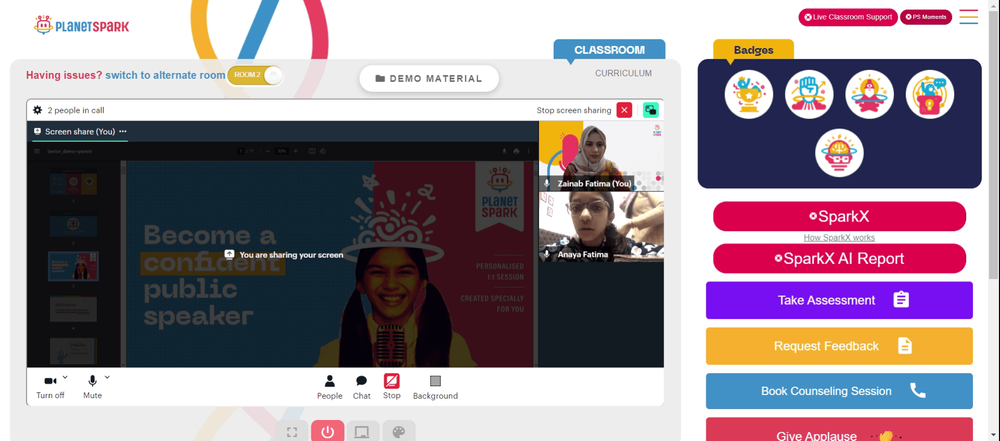The image size is (1000, 441).
Task: Click the PlanetSpark logo
Action: pos(82,26)
